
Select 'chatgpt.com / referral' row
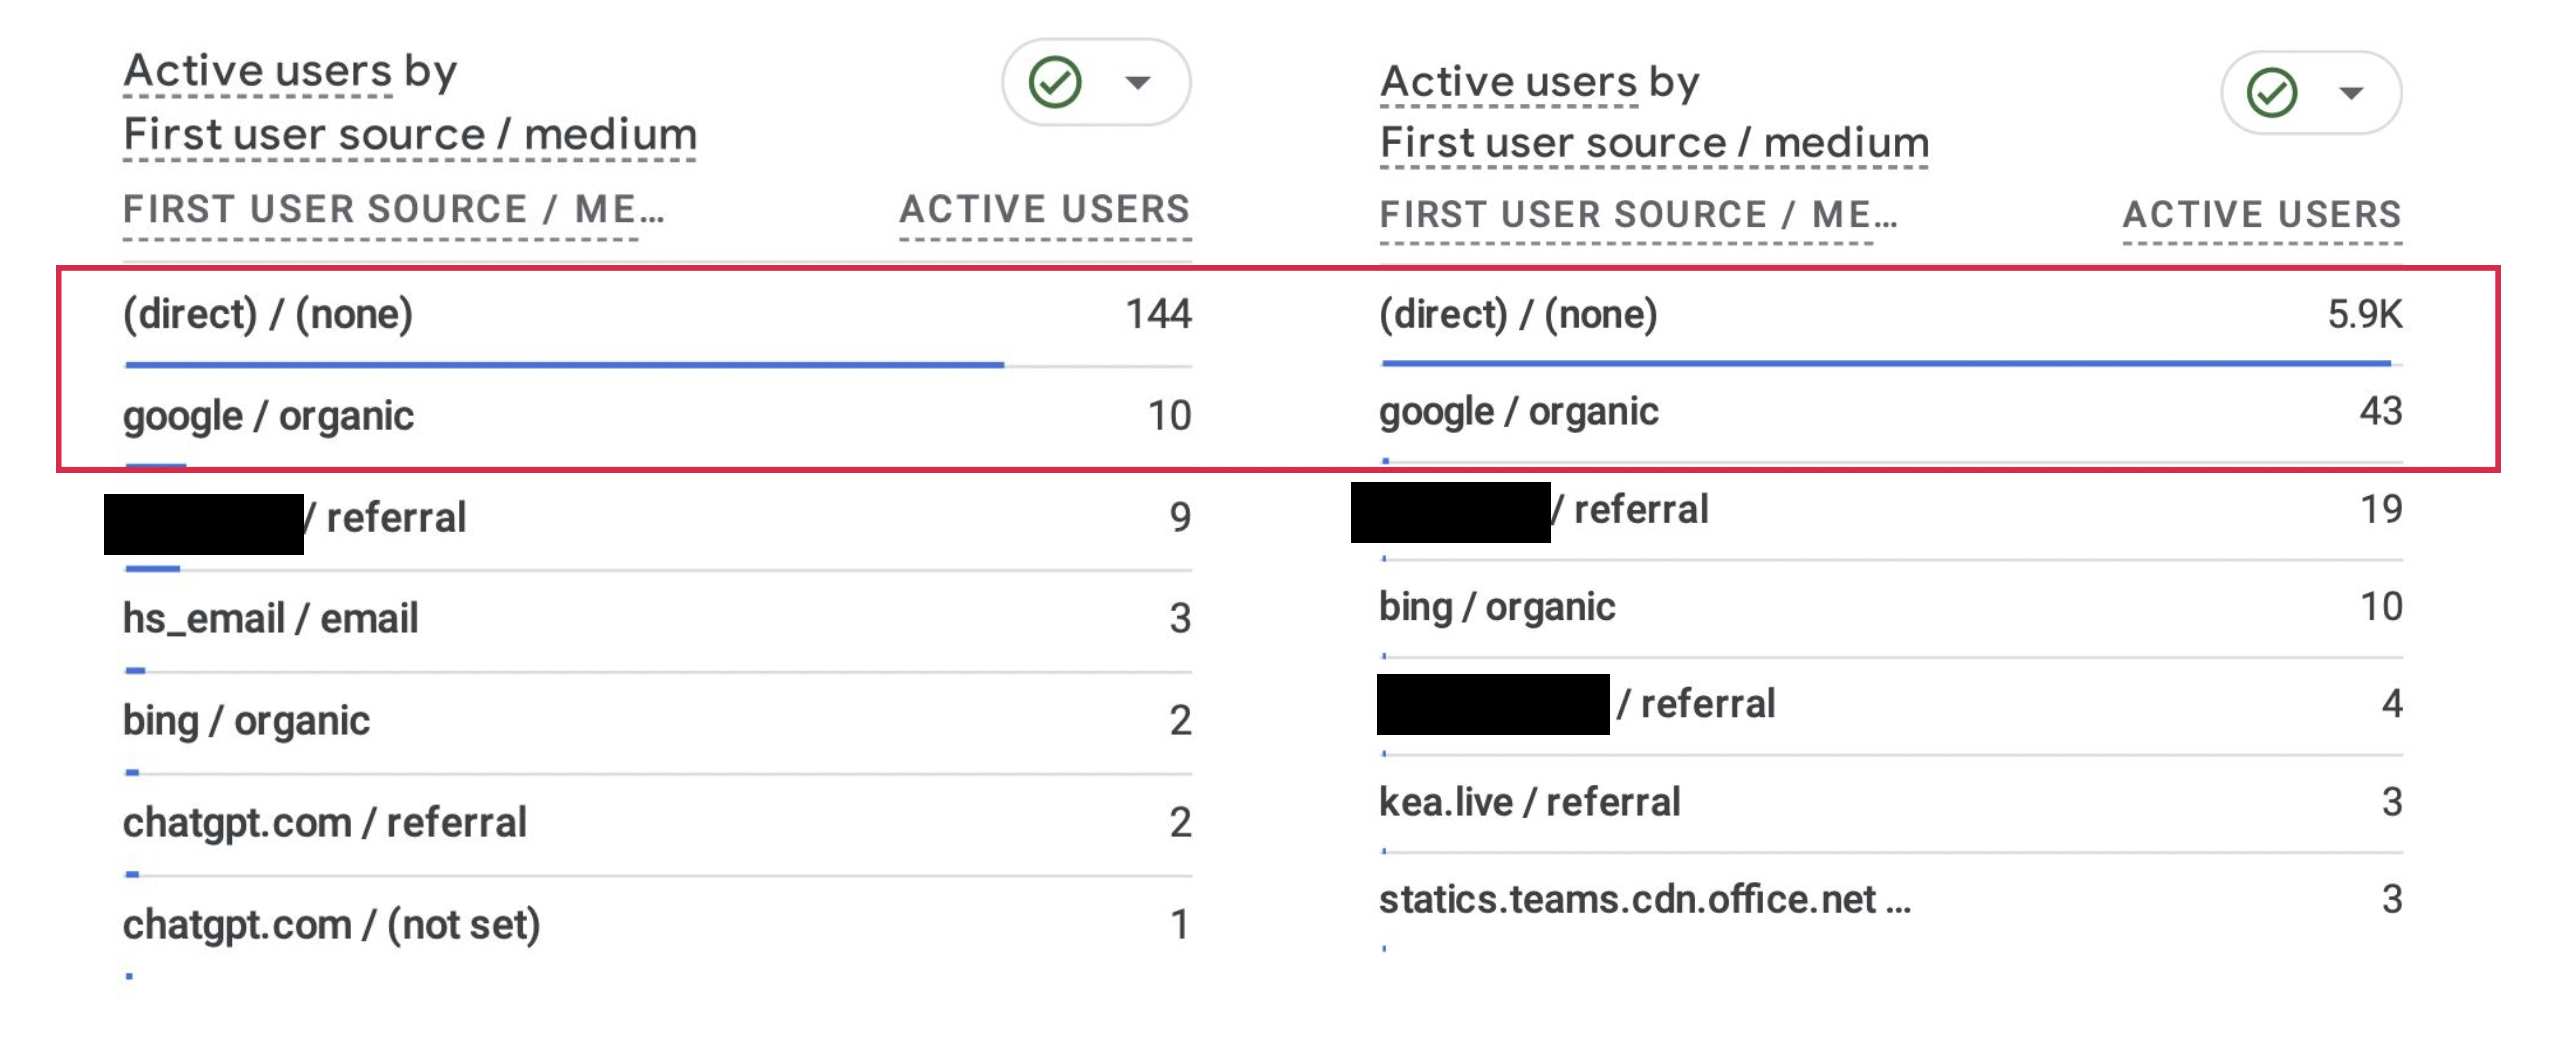(x=657, y=824)
